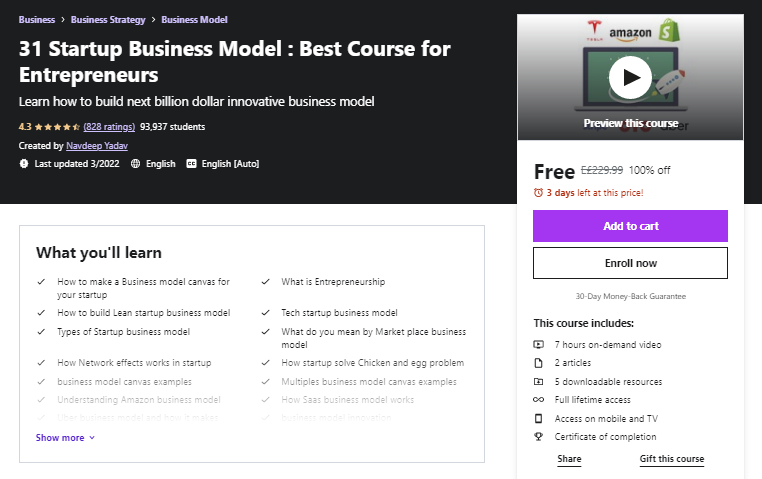Click the mobile access icon
762x479 pixels.
539,418
